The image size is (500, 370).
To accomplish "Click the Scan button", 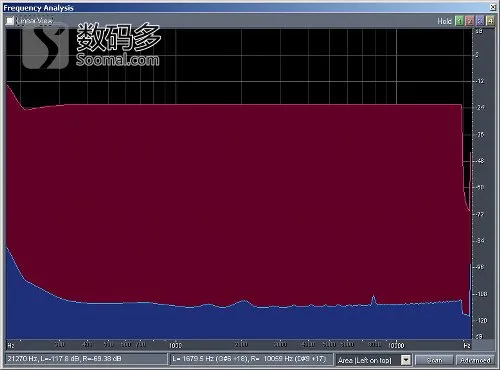I will pos(434,360).
